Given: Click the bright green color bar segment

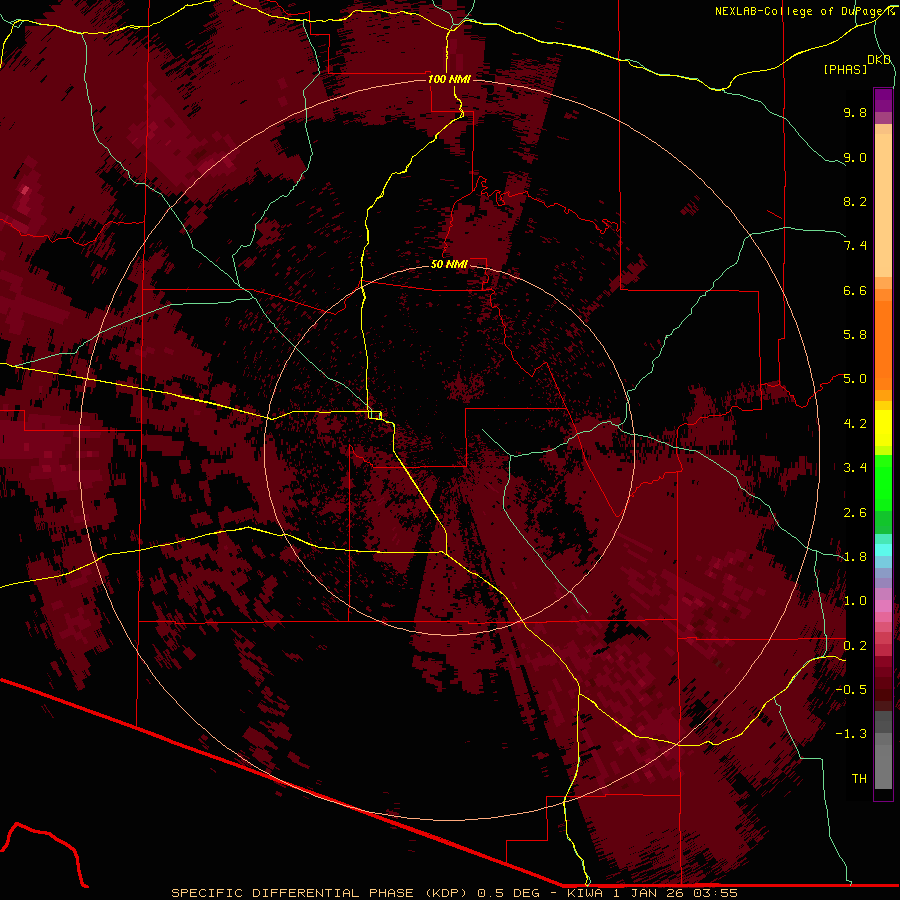Looking at the screenshot, I should pyautogui.click(x=883, y=483).
